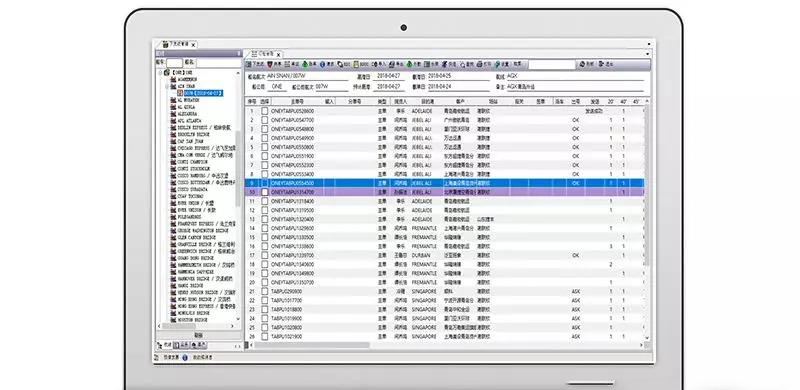The width and height of the screenshot is (800, 390).
Task: Click the right arrow of the tree's horizontal scrollbar
Action: [x=233, y=326]
